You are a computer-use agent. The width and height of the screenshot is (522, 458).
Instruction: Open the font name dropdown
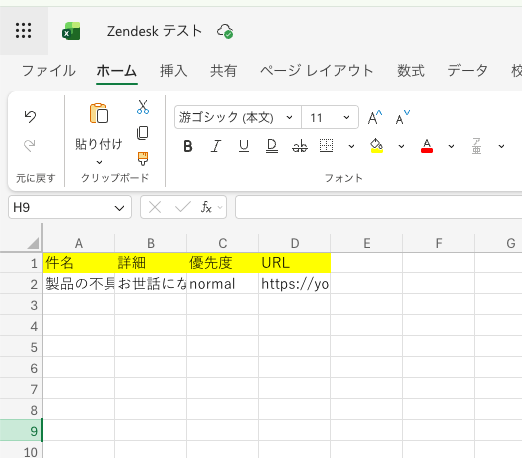(x=238, y=117)
